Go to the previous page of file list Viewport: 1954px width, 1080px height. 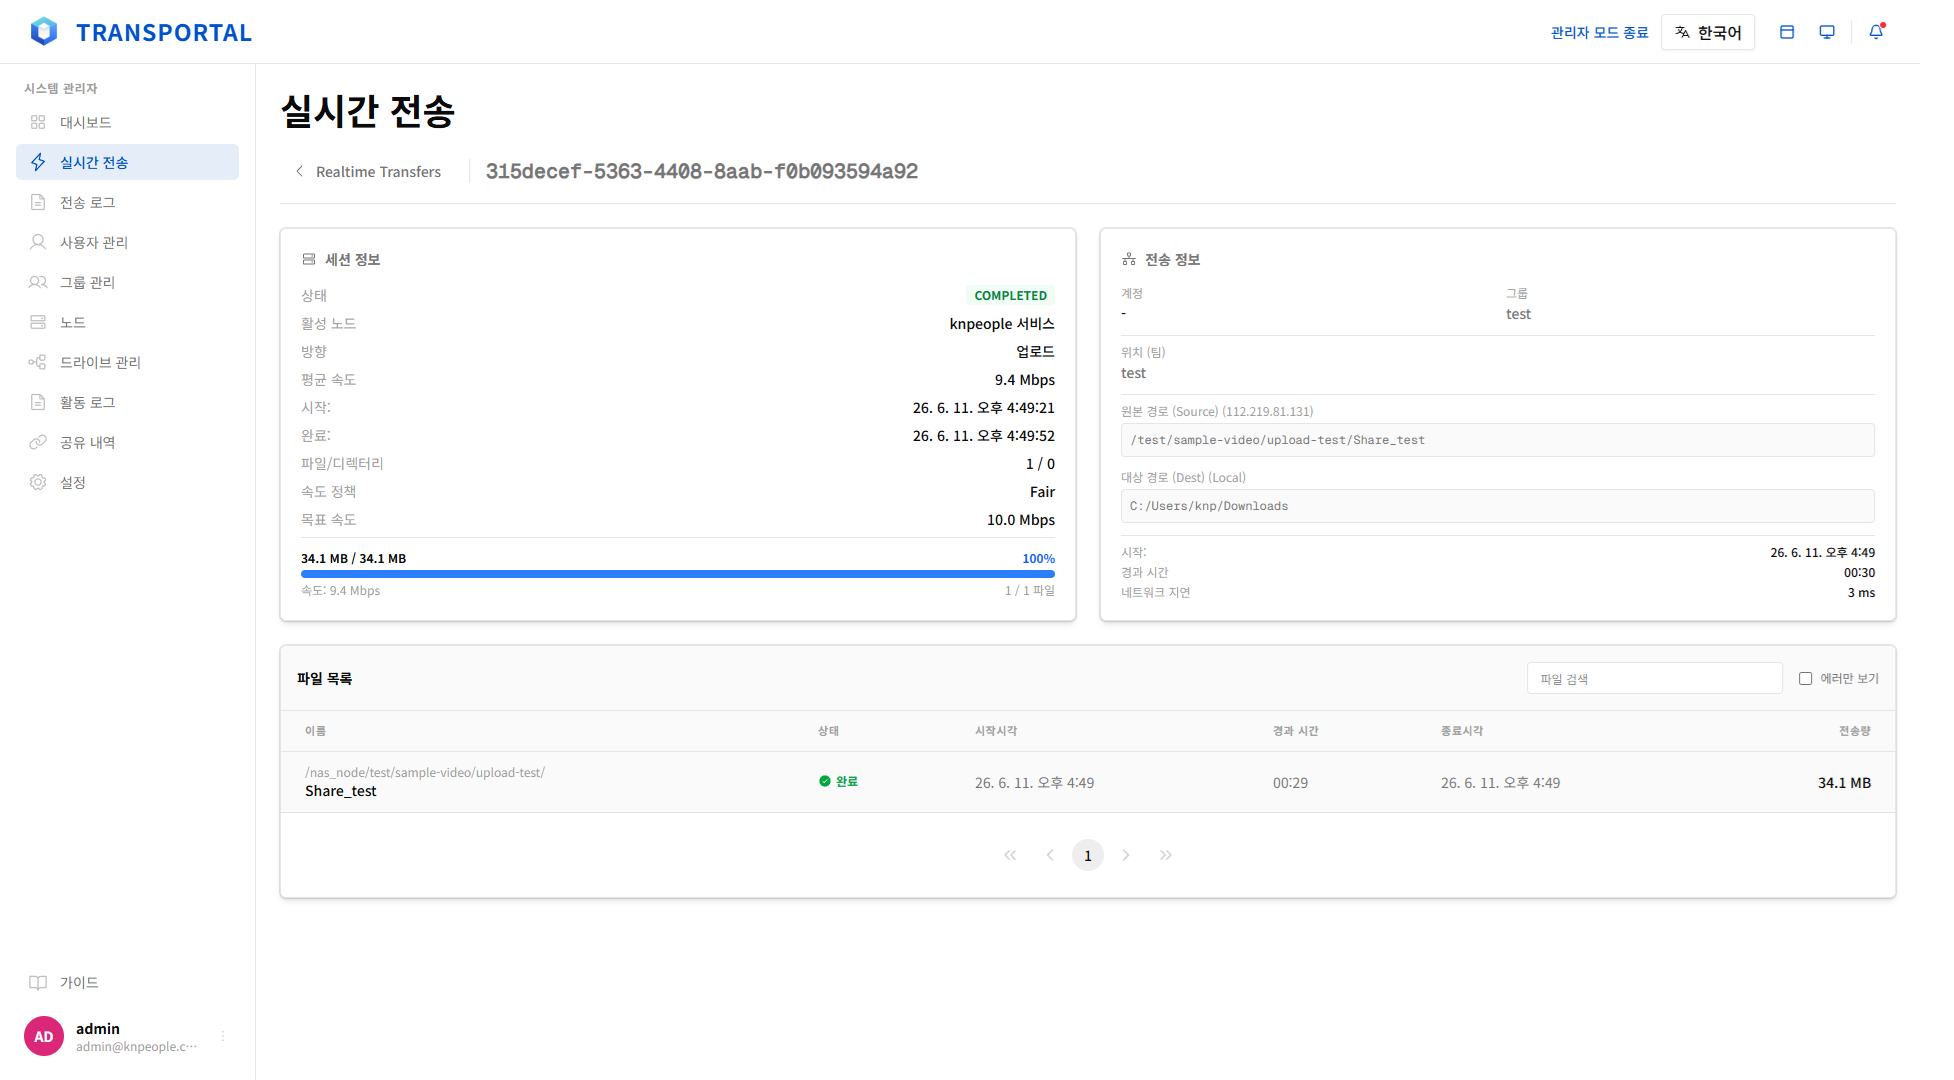(1050, 855)
